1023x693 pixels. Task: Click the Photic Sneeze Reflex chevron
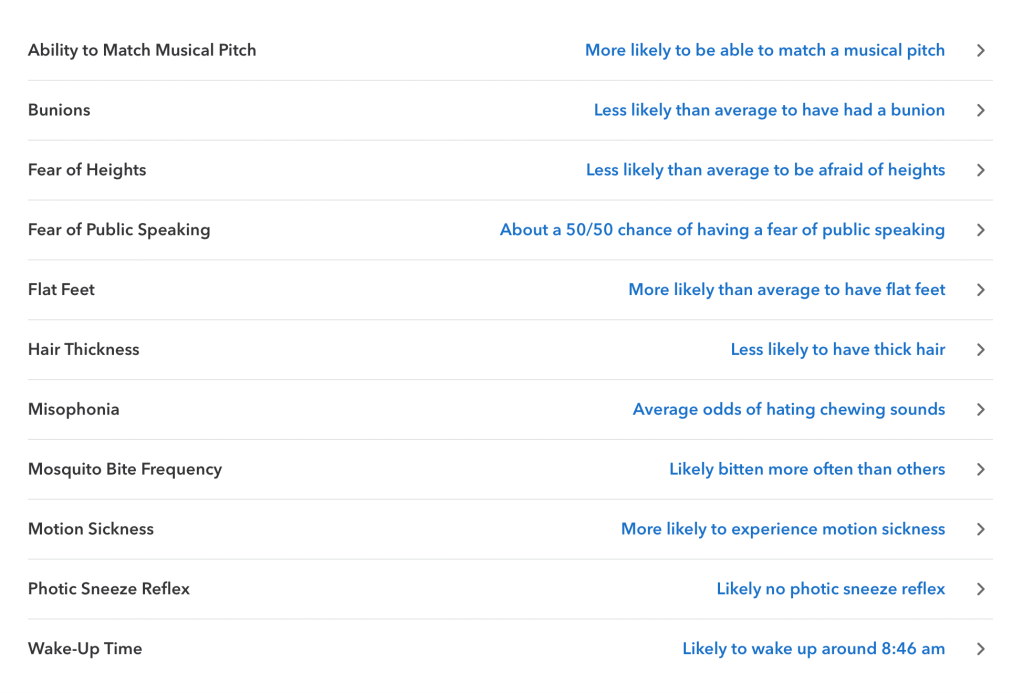(981, 589)
